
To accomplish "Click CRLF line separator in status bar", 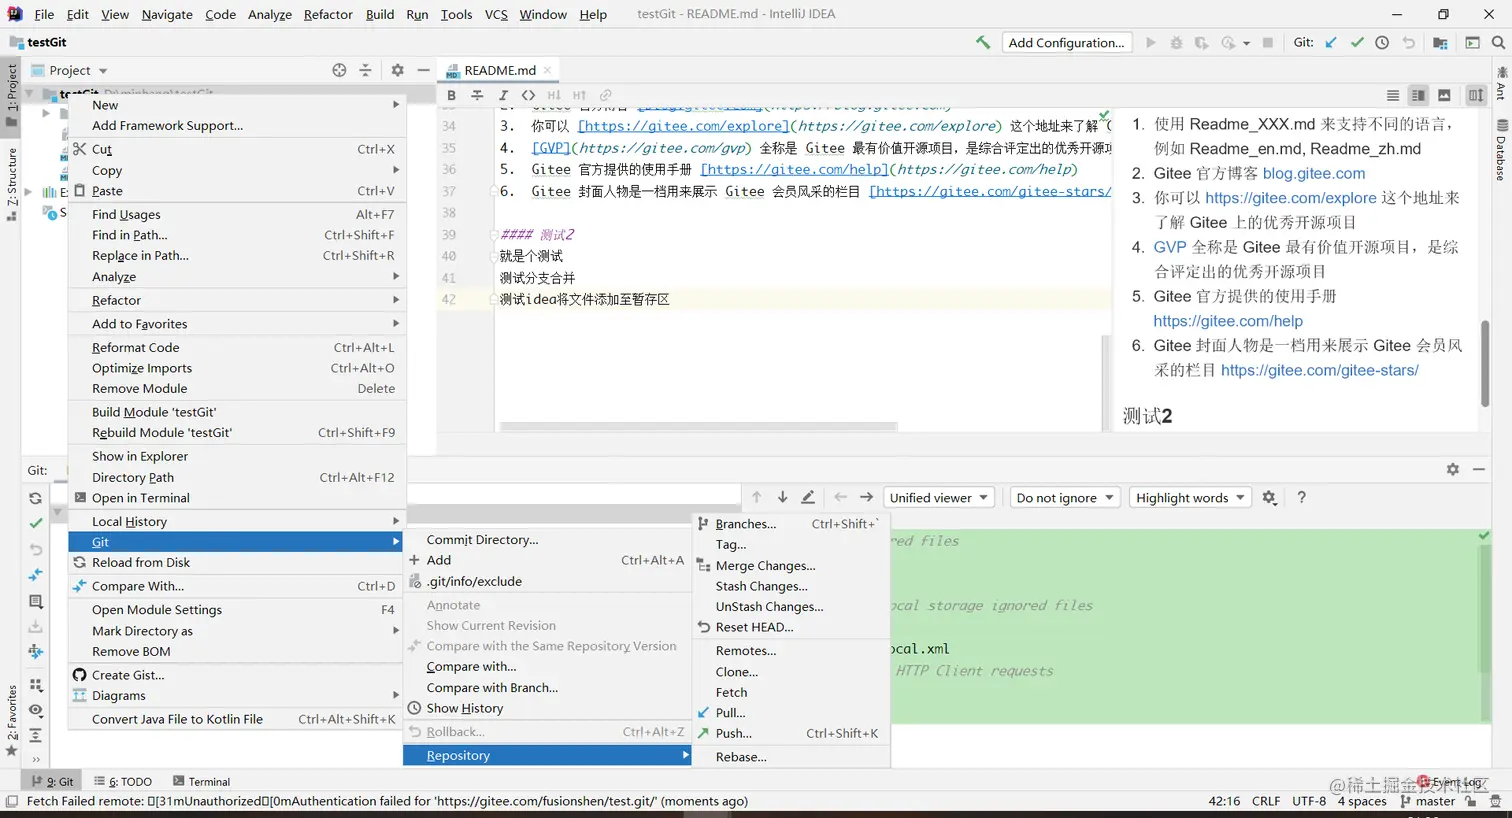I will (1265, 801).
